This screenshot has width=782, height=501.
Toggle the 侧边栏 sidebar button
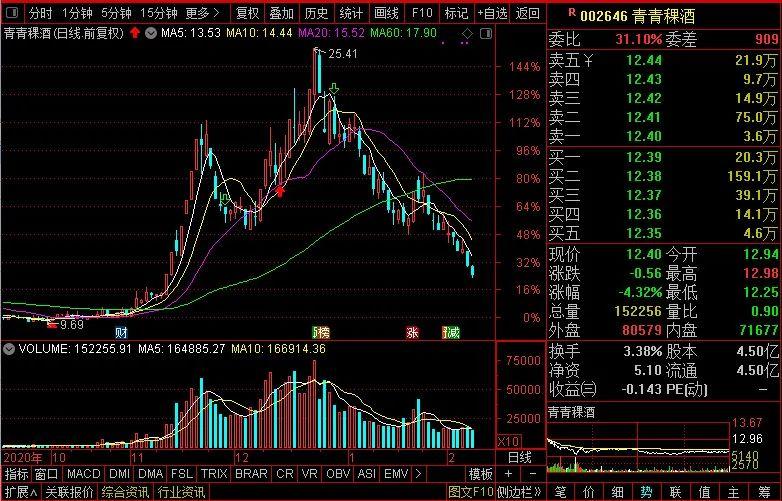519,492
